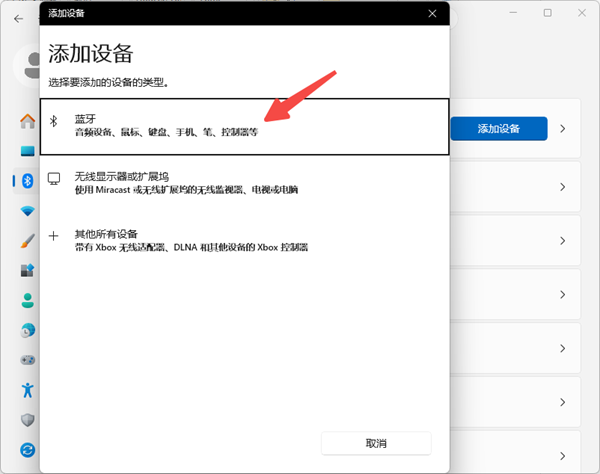Choose 蓝牙 device type option

(245, 127)
